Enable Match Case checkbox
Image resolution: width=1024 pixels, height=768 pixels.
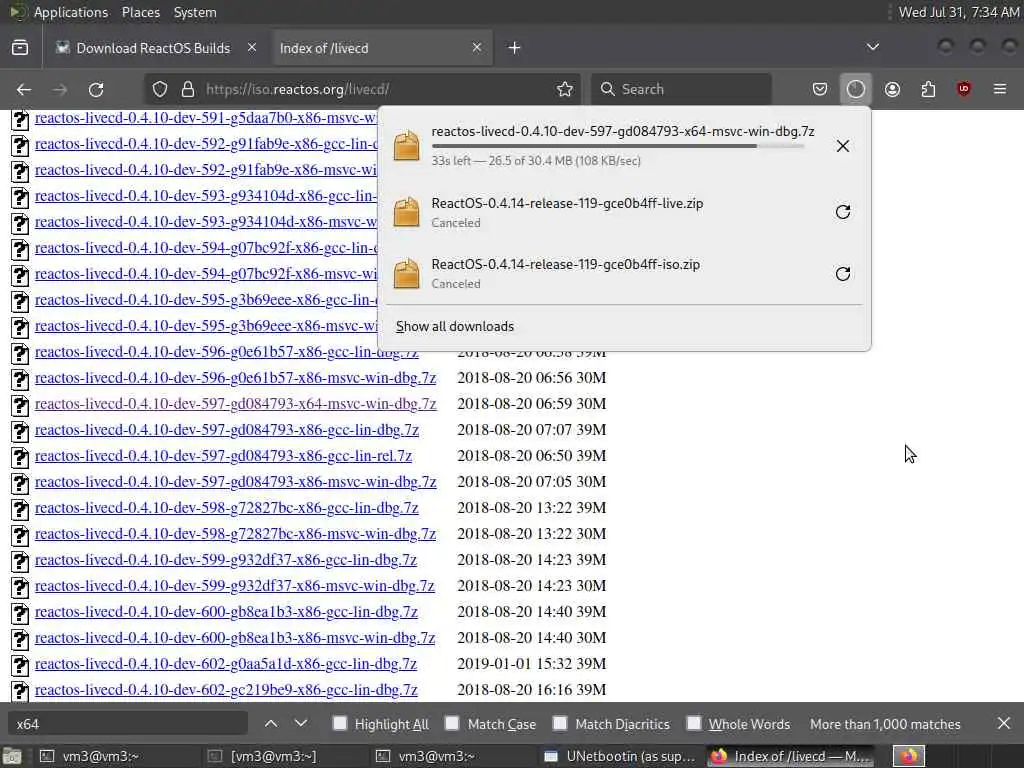tap(452, 723)
